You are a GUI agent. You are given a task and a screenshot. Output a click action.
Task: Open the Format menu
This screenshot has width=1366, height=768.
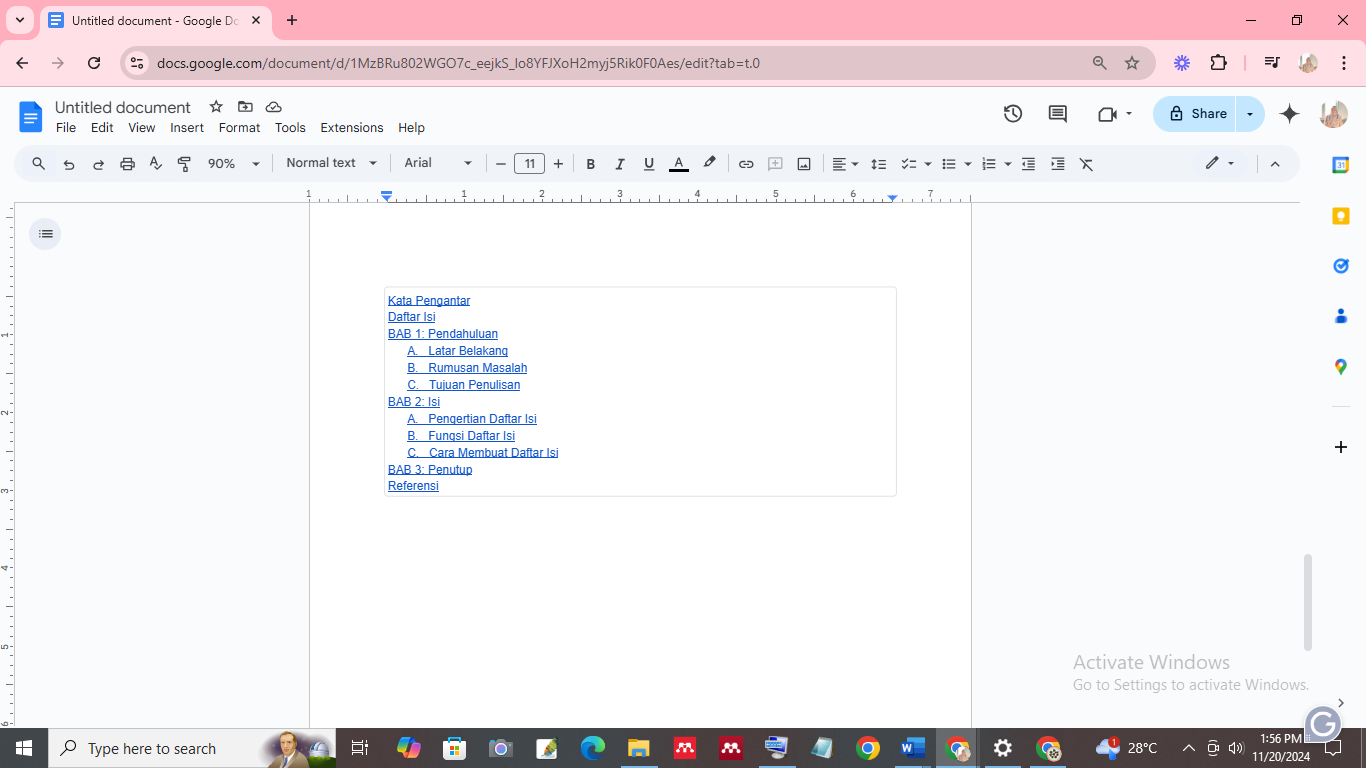click(x=239, y=128)
